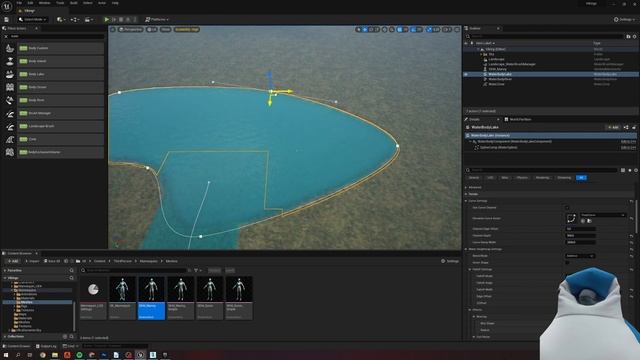Click the Water Body Ocean actor icon
Screen dimensions: 640x360
10,87
